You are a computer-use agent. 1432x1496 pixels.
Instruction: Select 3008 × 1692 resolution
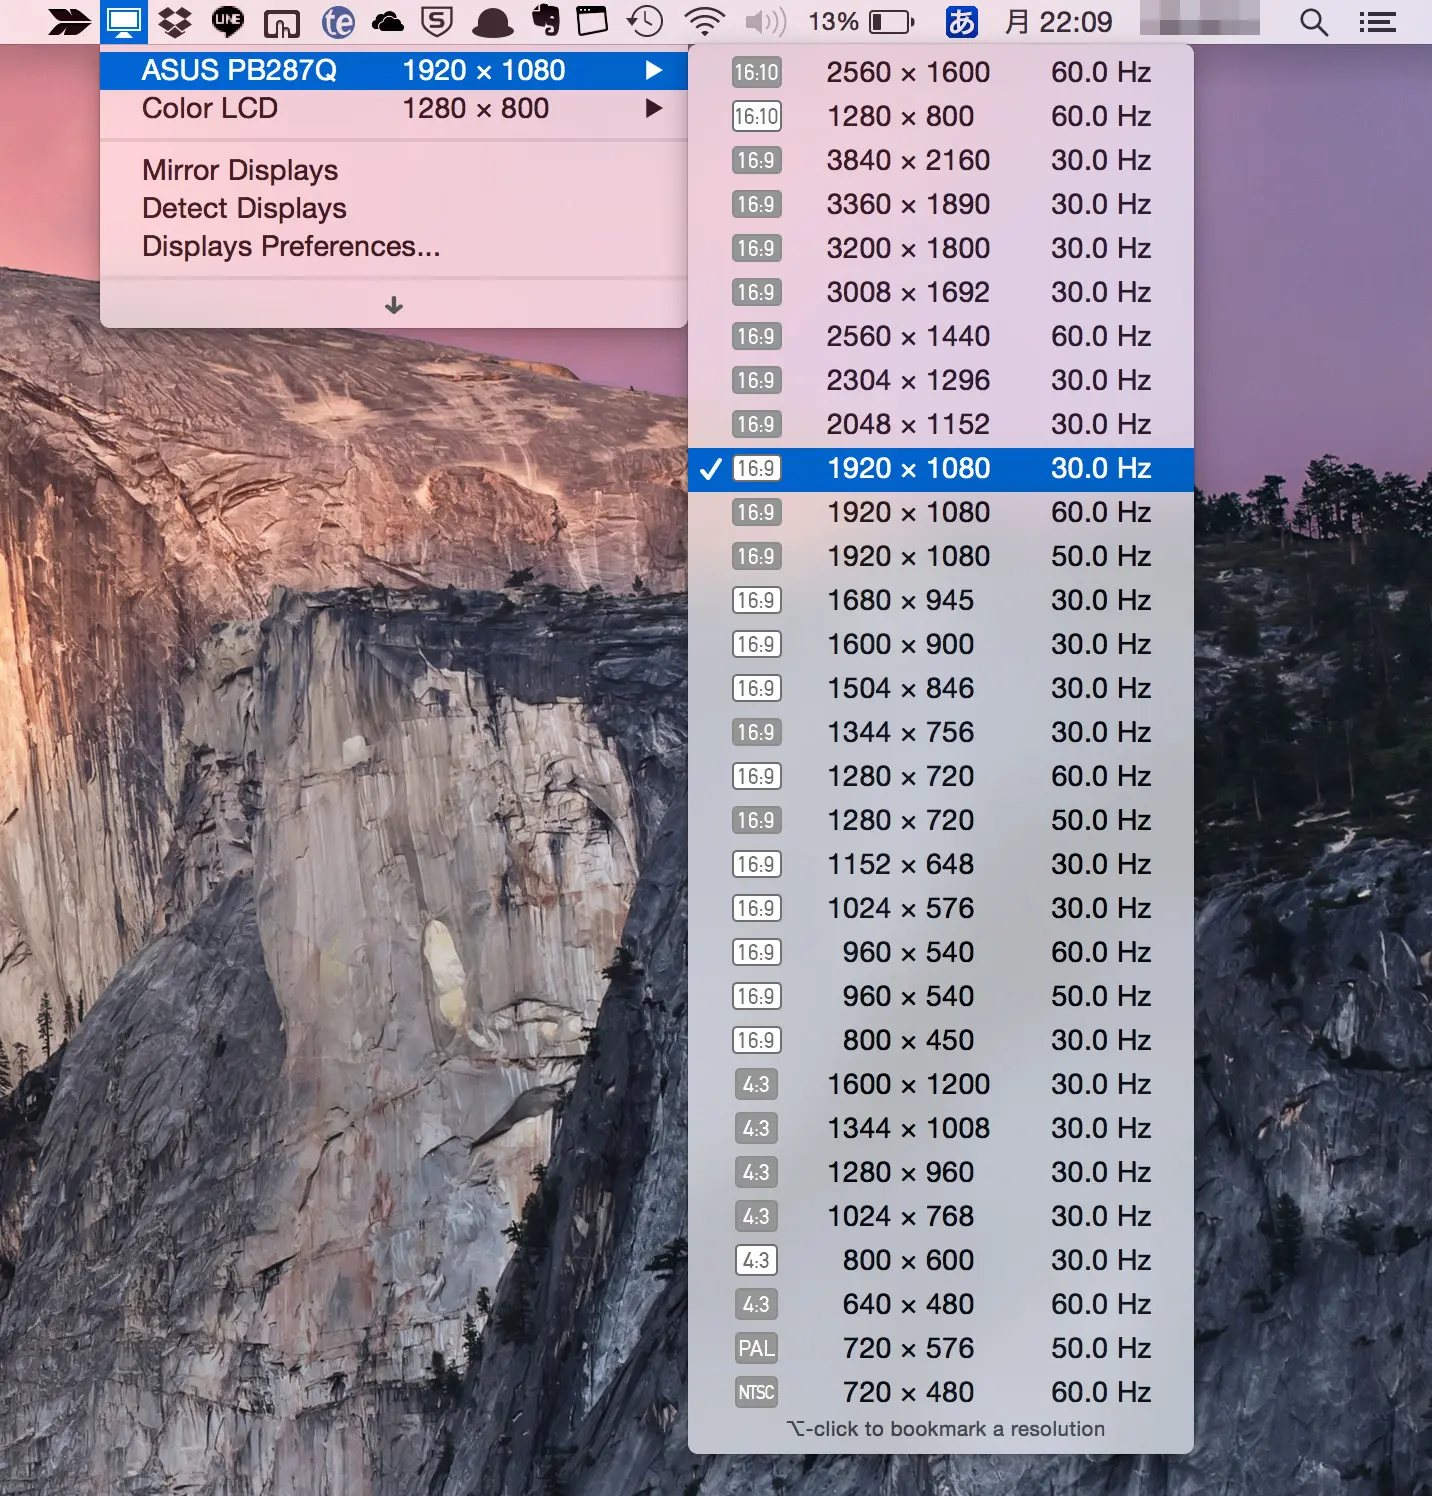pos(941,292)
